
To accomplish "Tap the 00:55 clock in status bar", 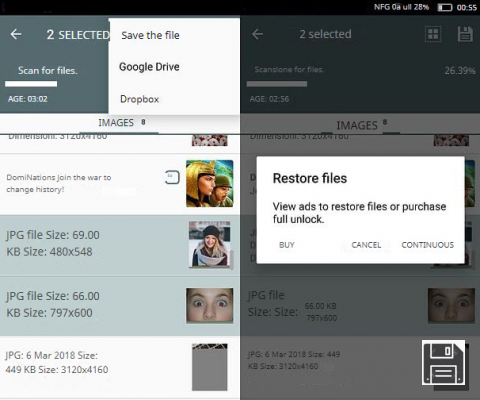I will [467, 7].
